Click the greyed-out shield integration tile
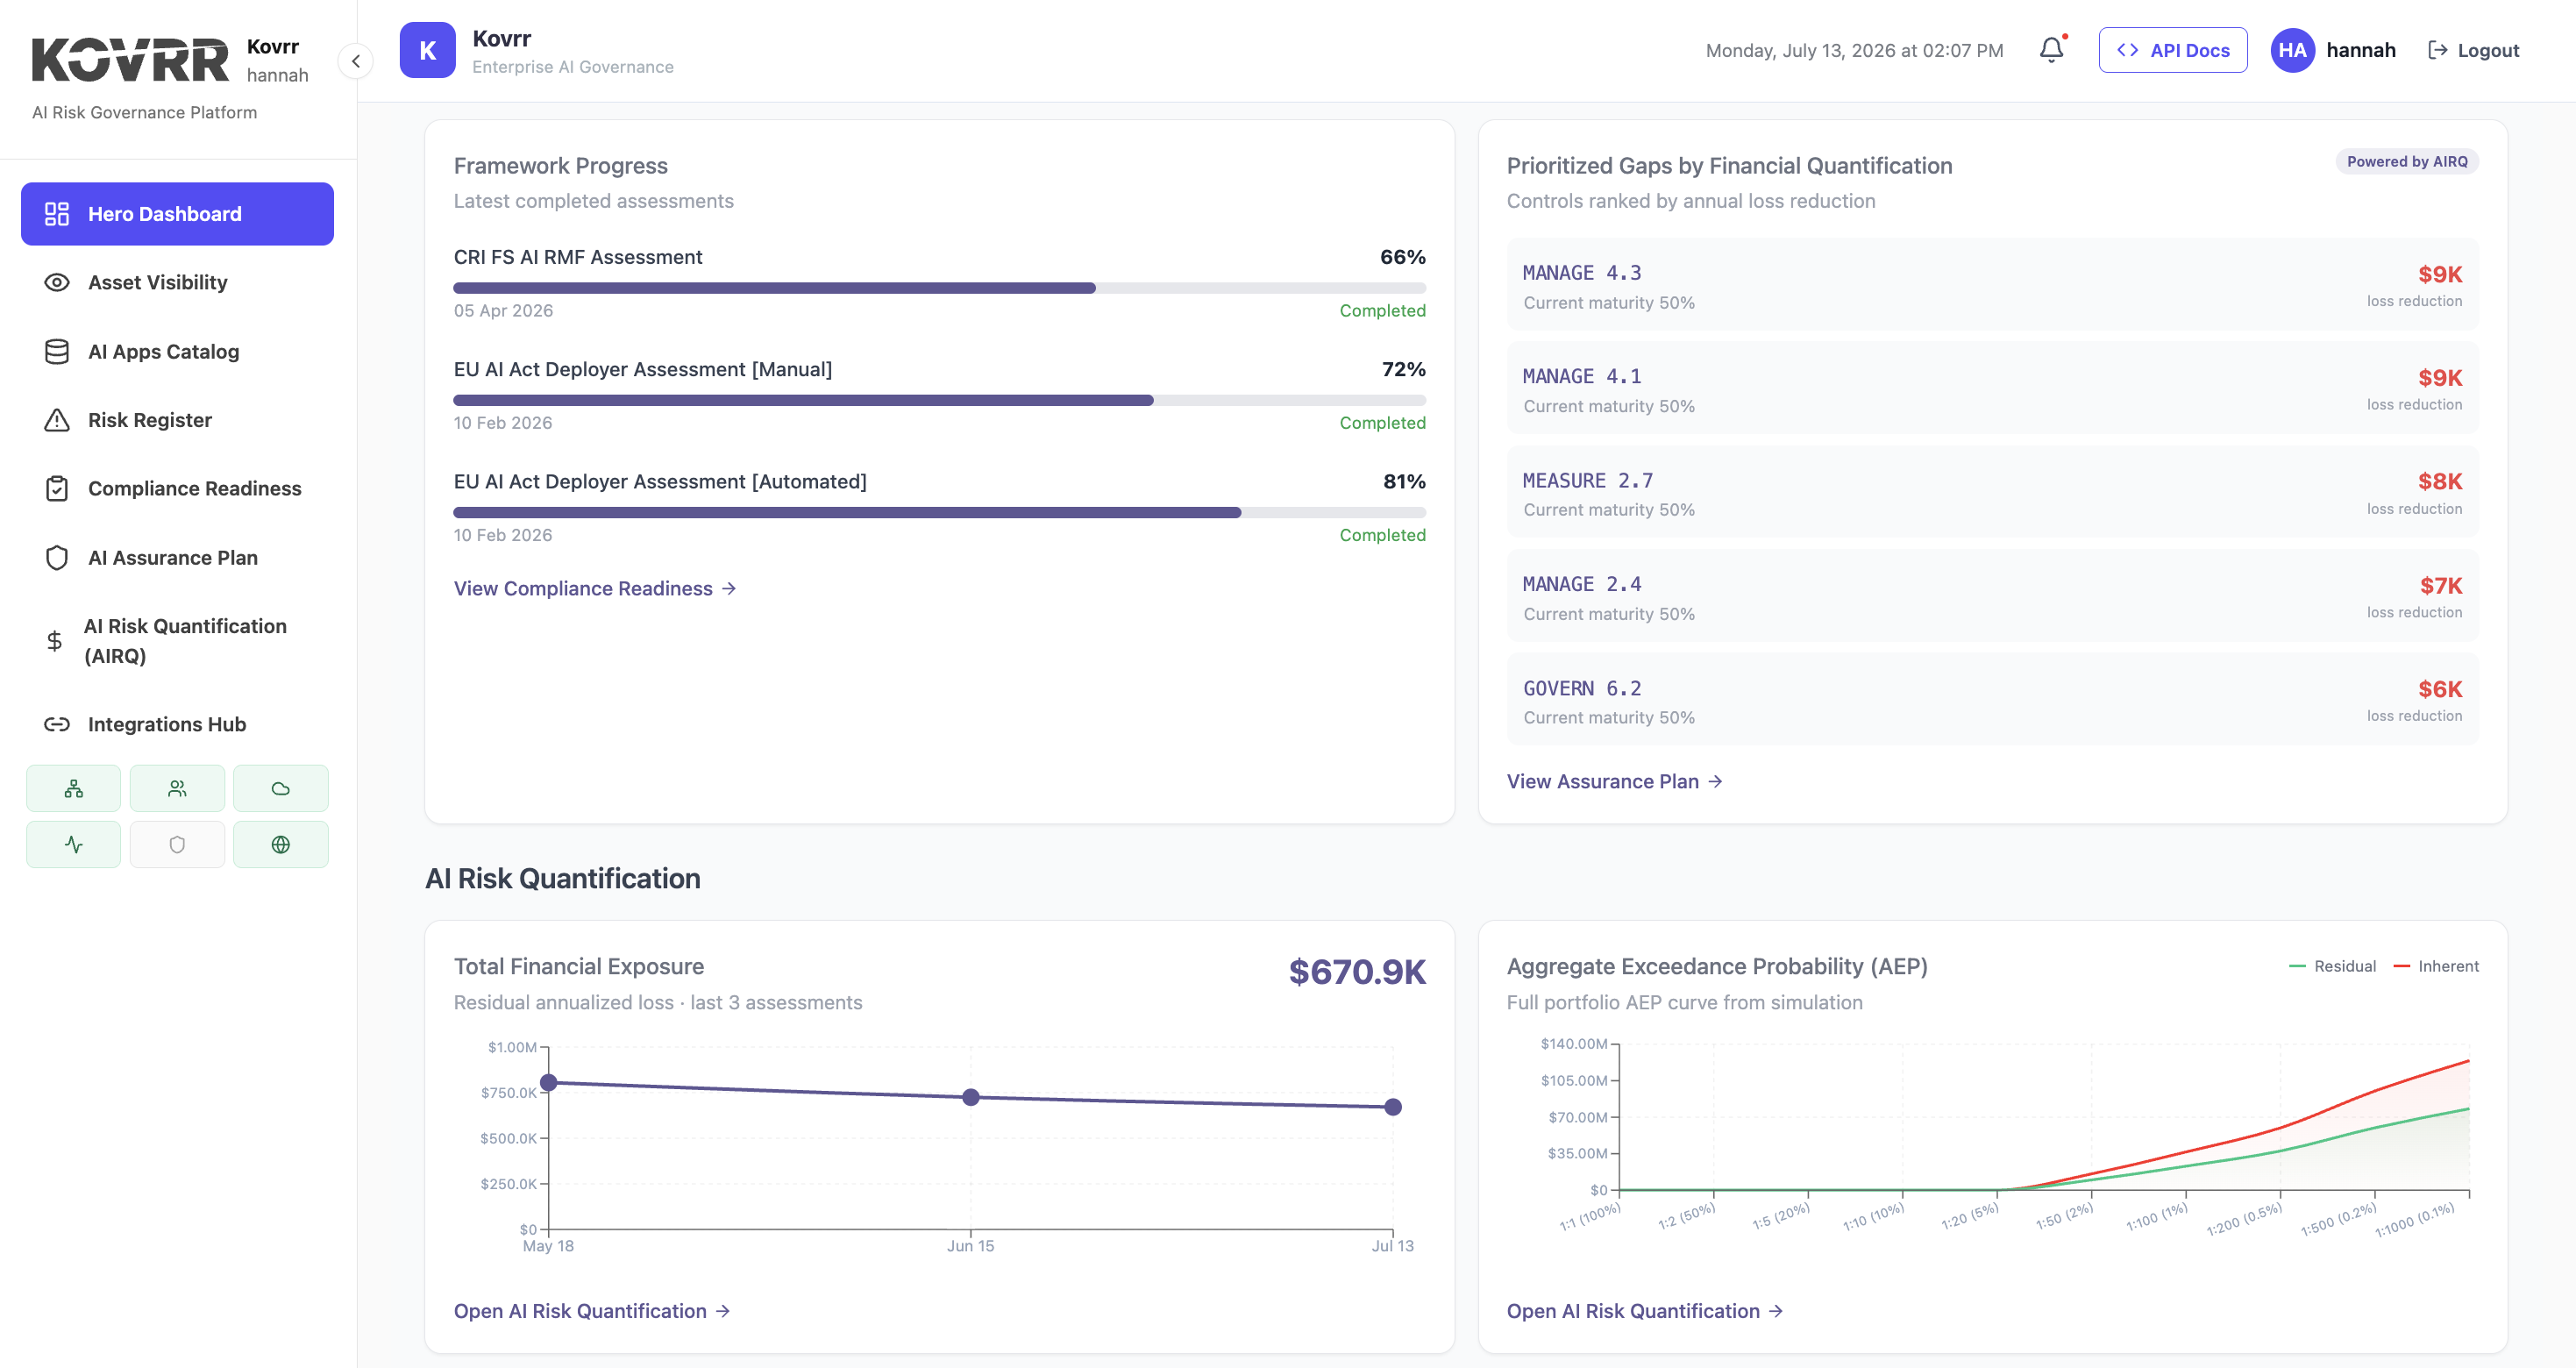The image size is (2576, 1368). coord(177,844)
